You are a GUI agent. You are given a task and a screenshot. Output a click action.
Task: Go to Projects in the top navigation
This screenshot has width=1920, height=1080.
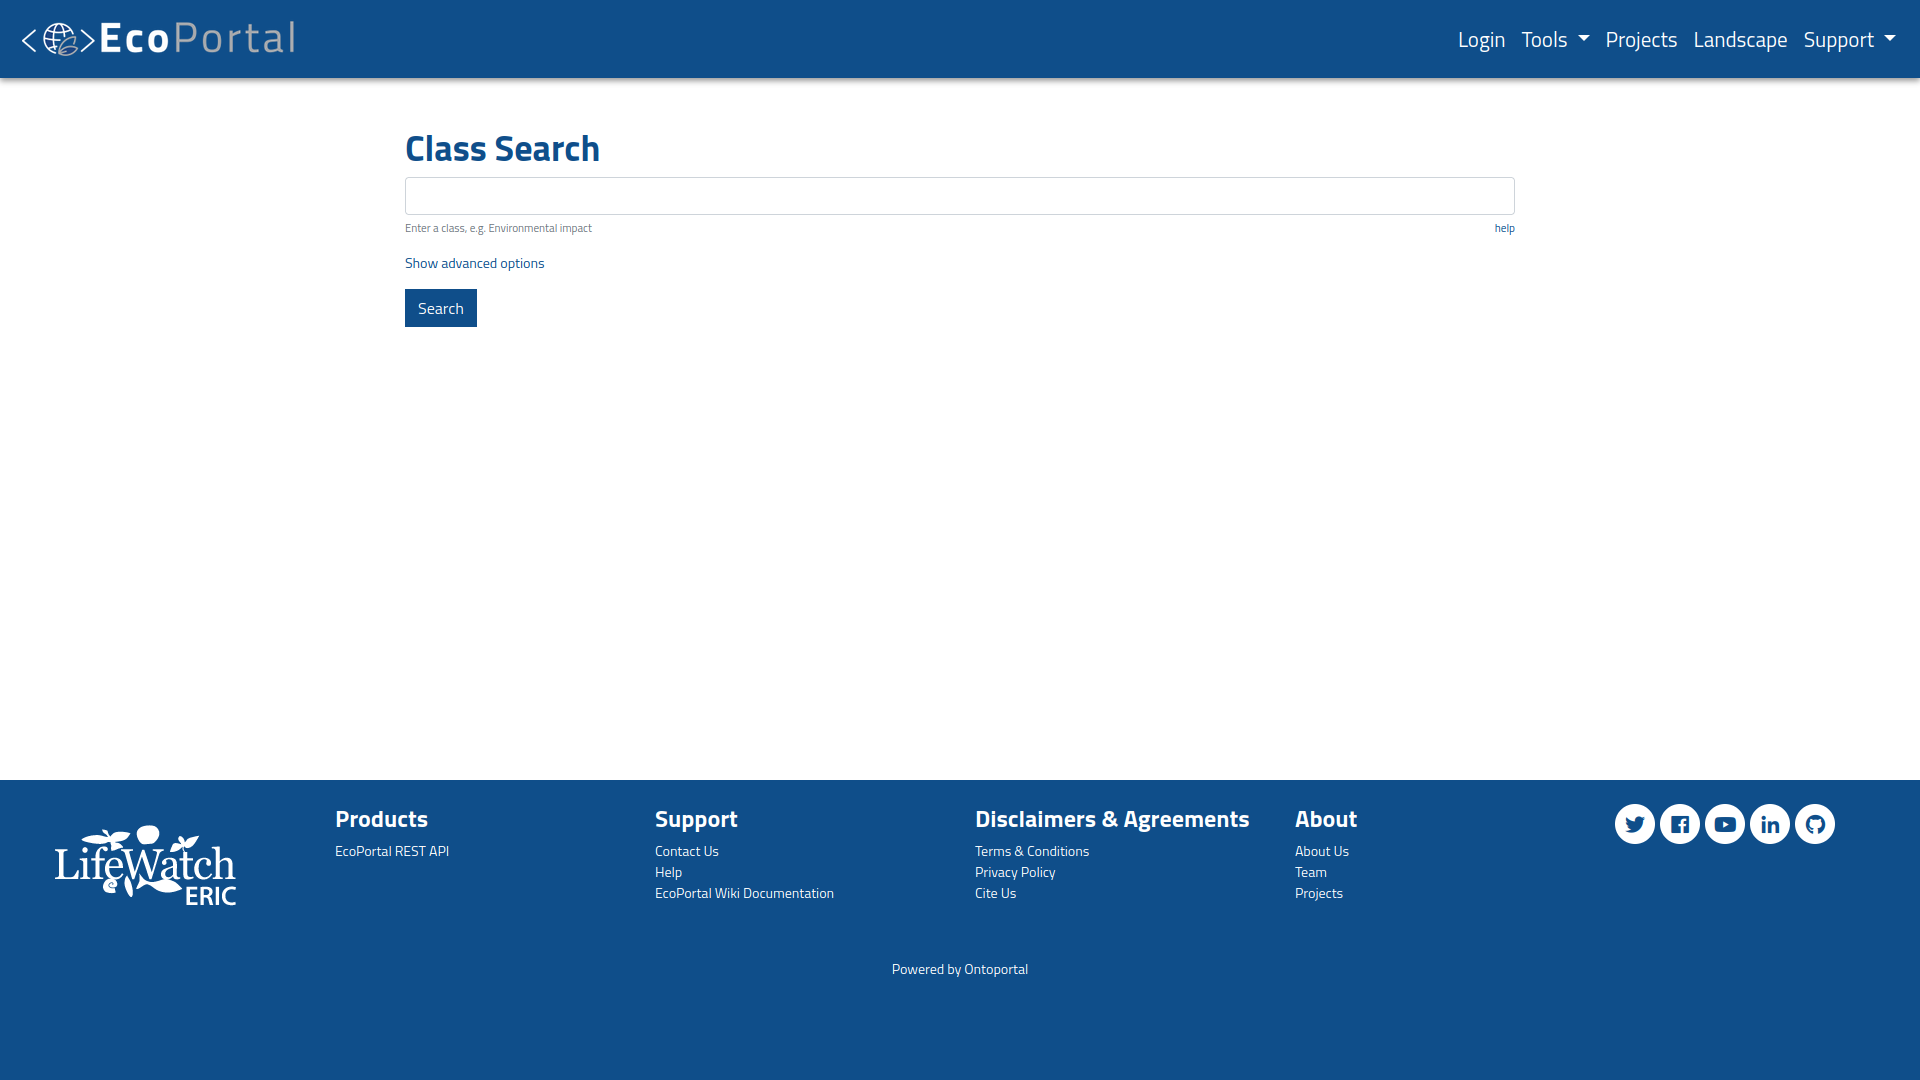[x=1641, y=40]
